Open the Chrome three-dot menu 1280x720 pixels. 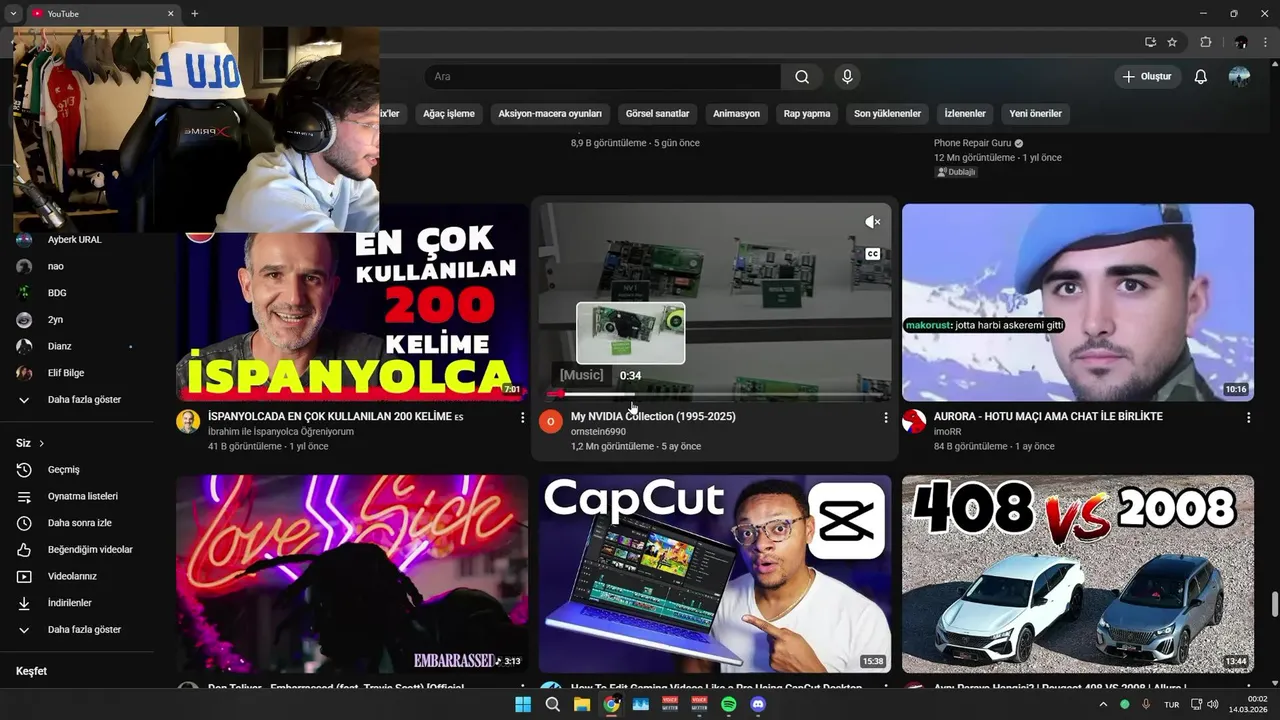click(1265, 42)
